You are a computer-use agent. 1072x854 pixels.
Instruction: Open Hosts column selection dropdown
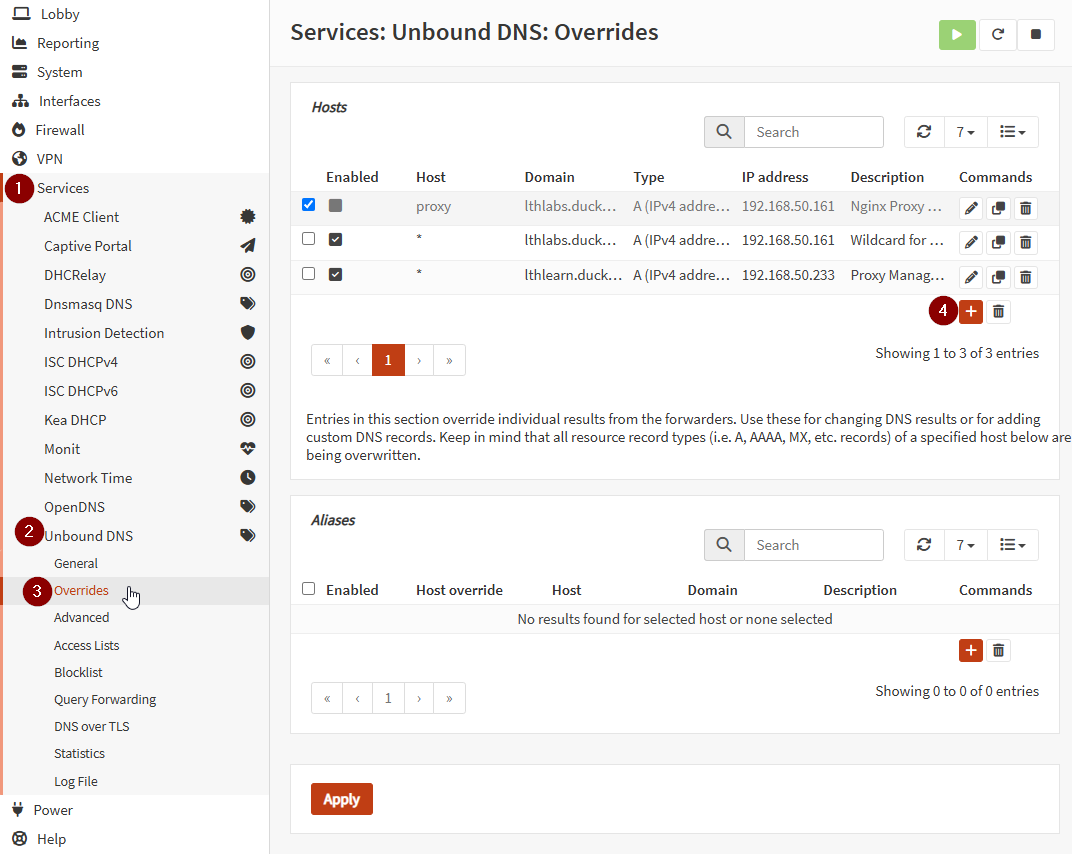pyautogui.click(x=1013, y=132)
